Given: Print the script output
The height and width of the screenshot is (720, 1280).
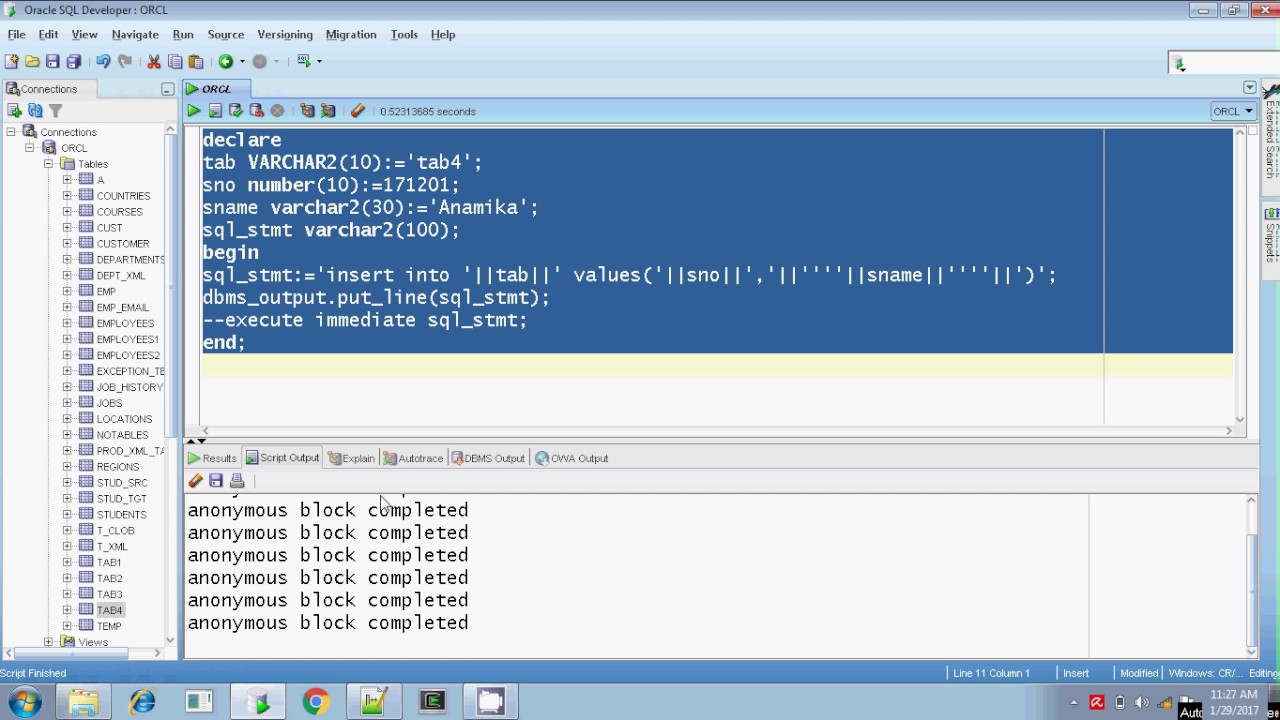Looking at the screenshot, I should [x=237, y=481].
